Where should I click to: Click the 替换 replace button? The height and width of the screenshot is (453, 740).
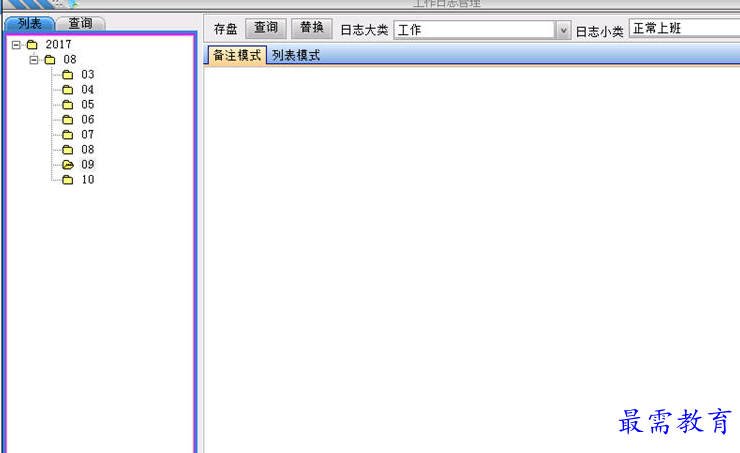coord(311,28)
